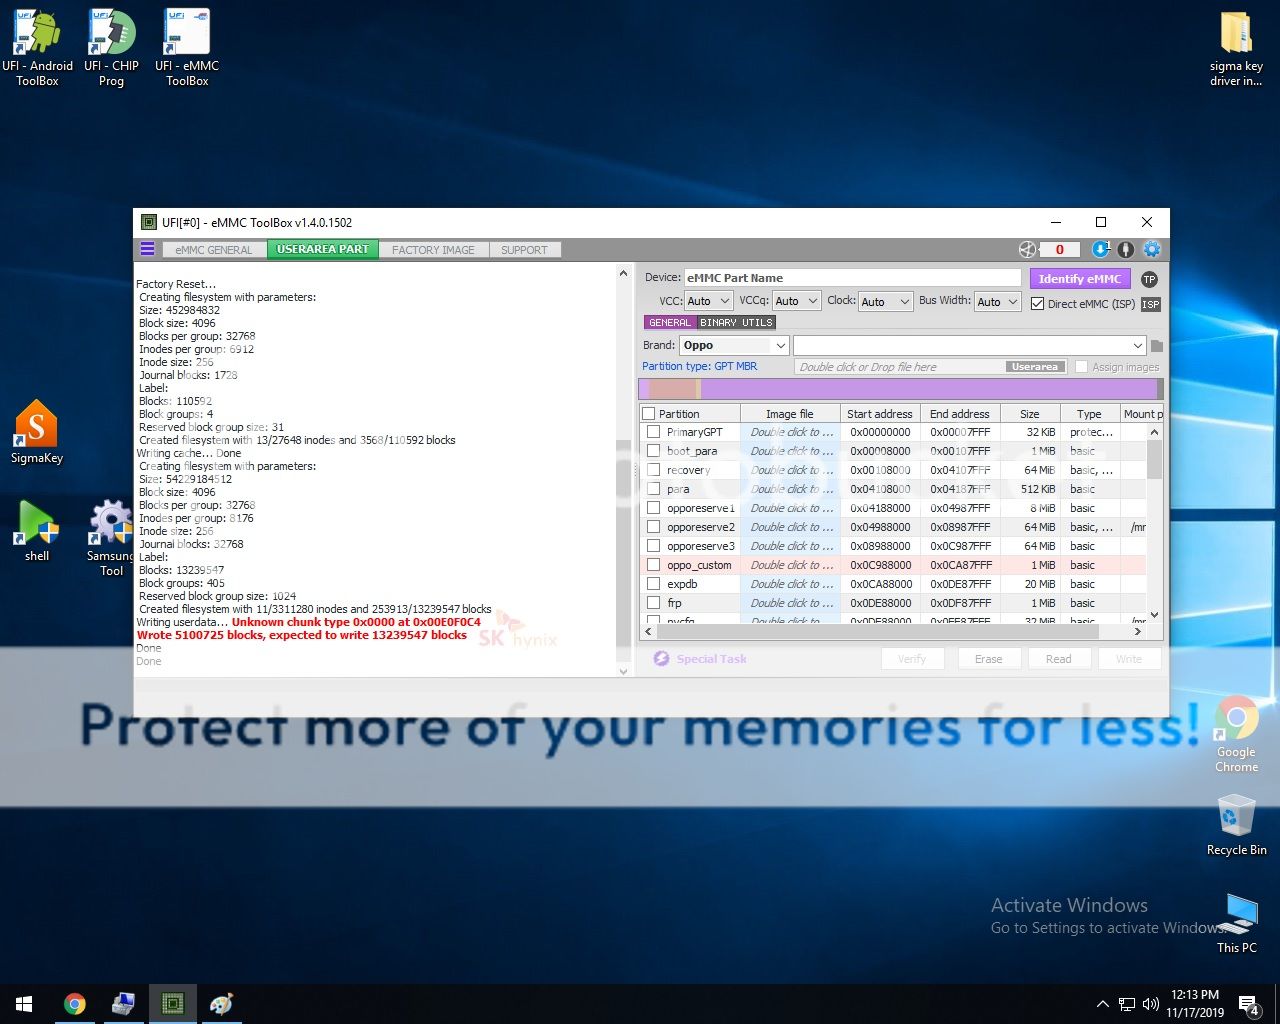Check the expdb partition checkbox
1280x1024 pixels.
coord(653,584)
